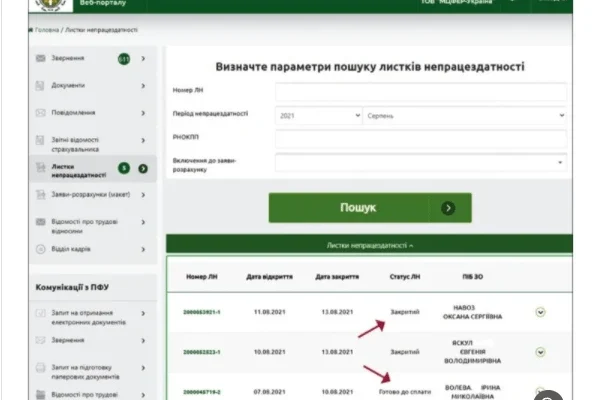Click the Відомості про трудові відносини icon
Viewport: 600px width, 400px height.
click(40, 222)
